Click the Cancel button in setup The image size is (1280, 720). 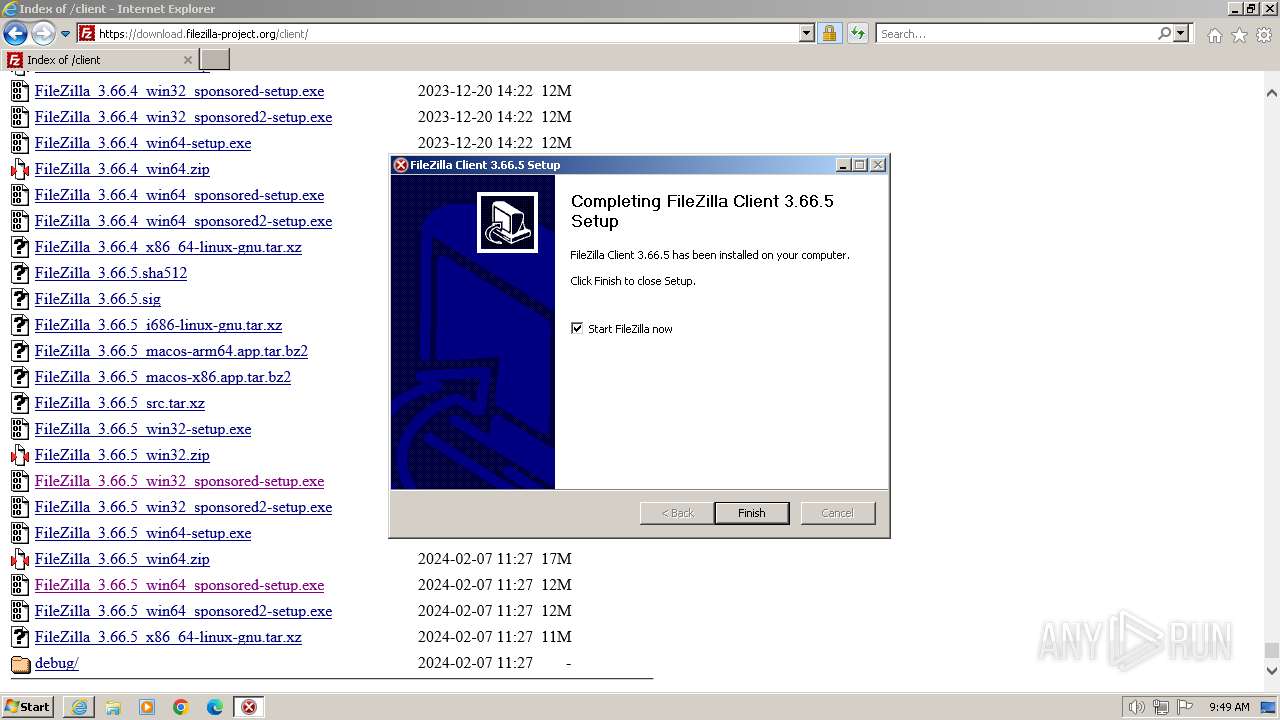click(x=838, y=513)
